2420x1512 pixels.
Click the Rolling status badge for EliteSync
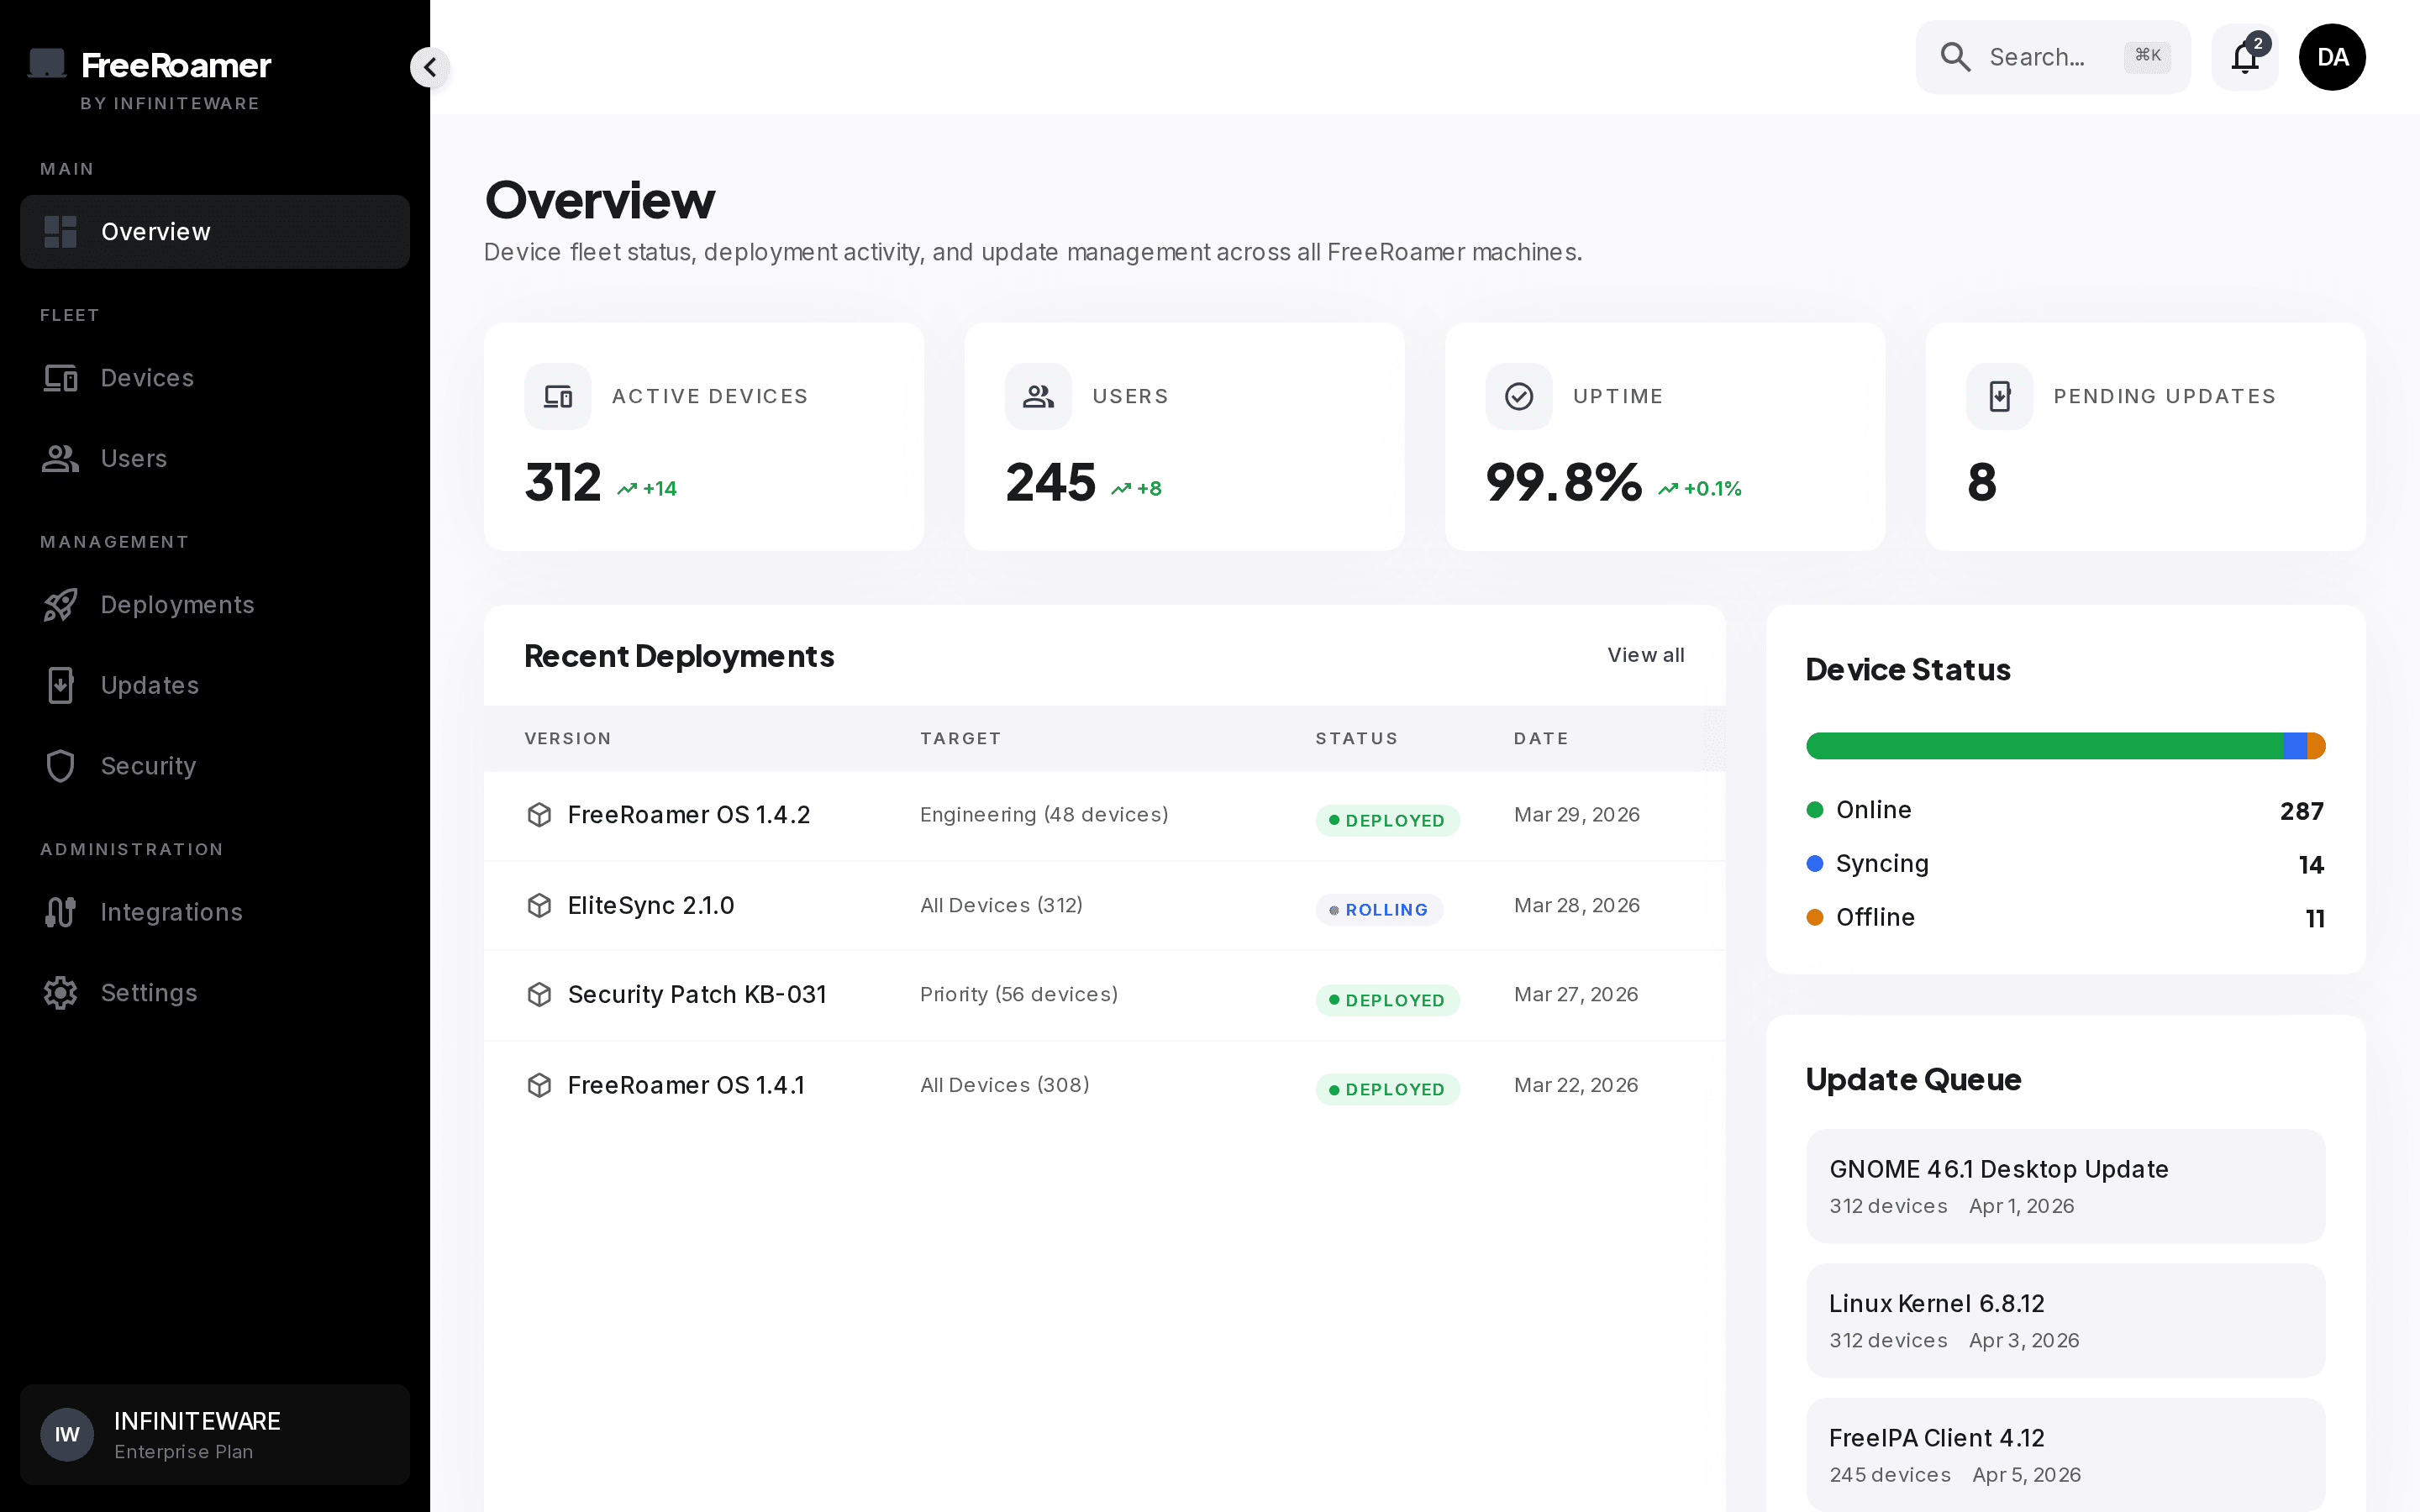1379,909
